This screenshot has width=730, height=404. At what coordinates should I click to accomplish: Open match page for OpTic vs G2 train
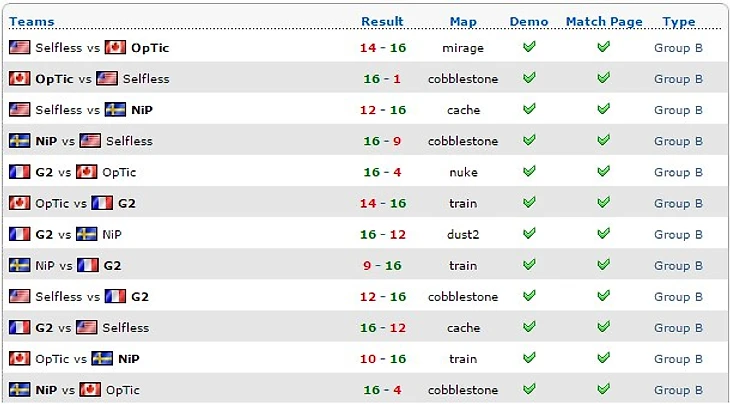click(604, 202)
